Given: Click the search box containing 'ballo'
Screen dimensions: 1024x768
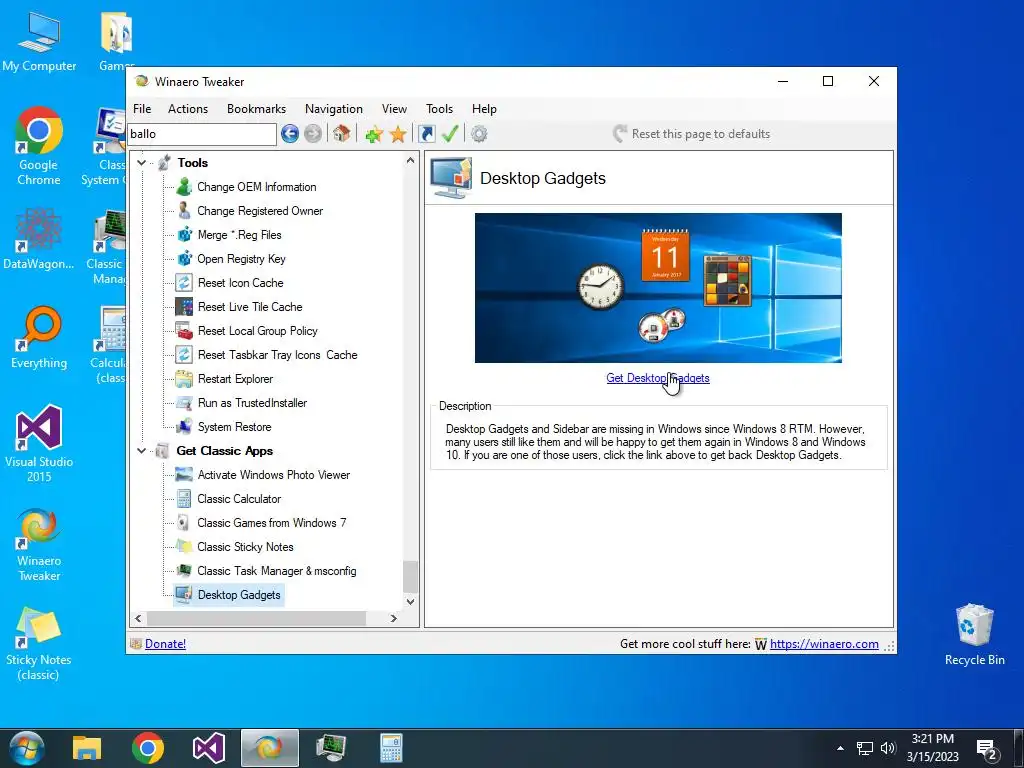Looking at the screenshot, I should click(202, 134).
